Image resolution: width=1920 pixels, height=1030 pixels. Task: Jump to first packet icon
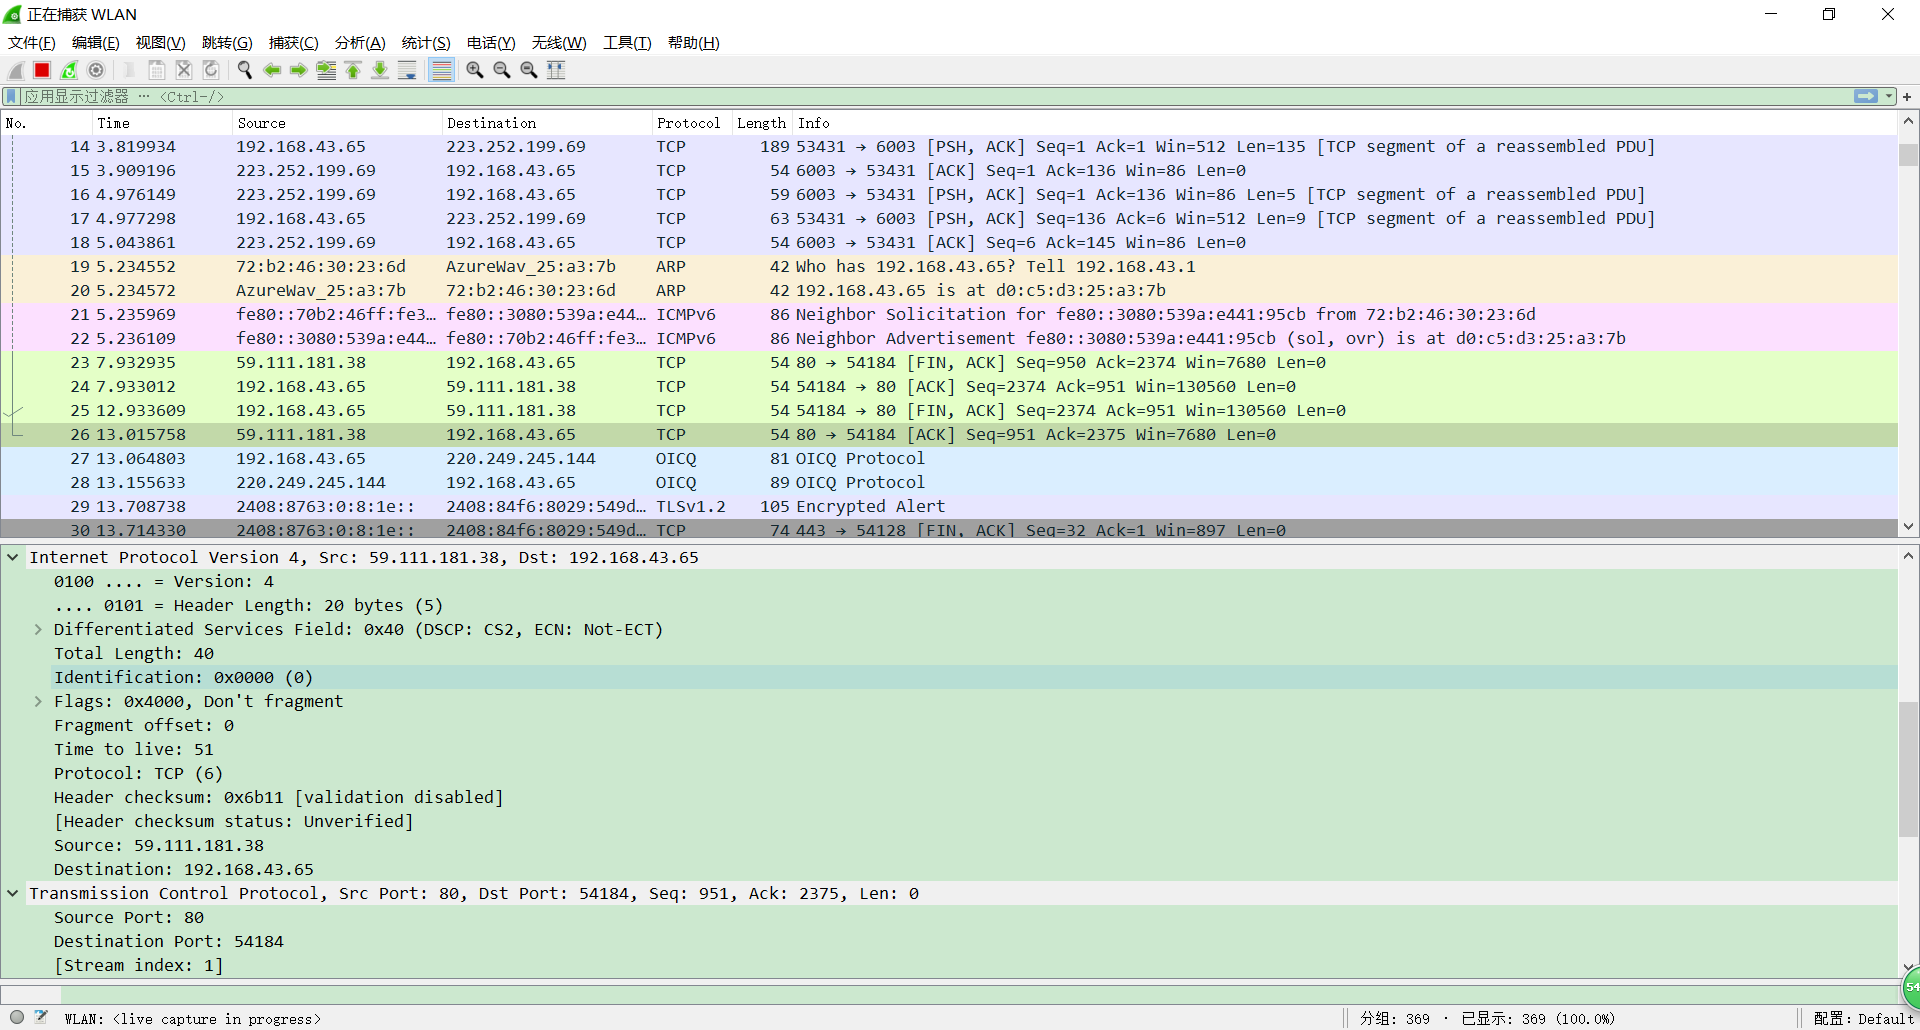point(353,70)
